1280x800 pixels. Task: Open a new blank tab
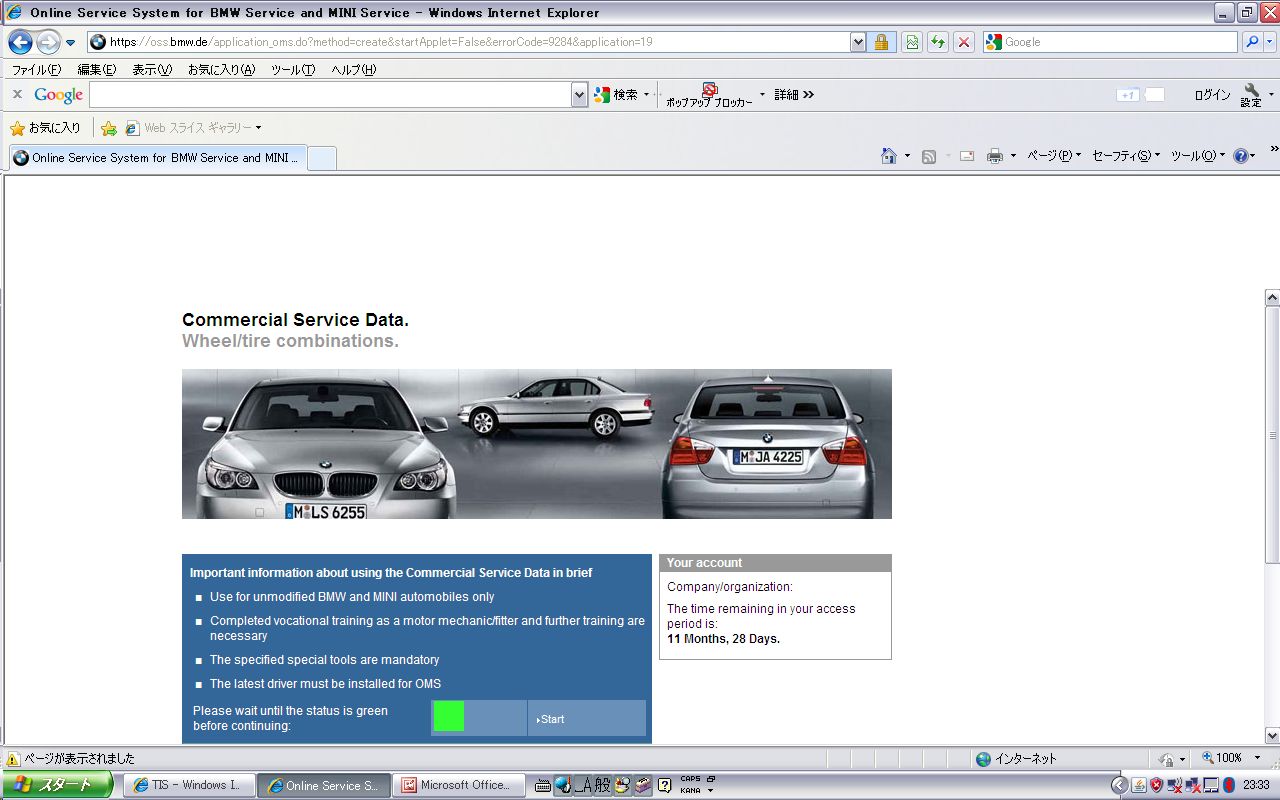click(321, 158)
